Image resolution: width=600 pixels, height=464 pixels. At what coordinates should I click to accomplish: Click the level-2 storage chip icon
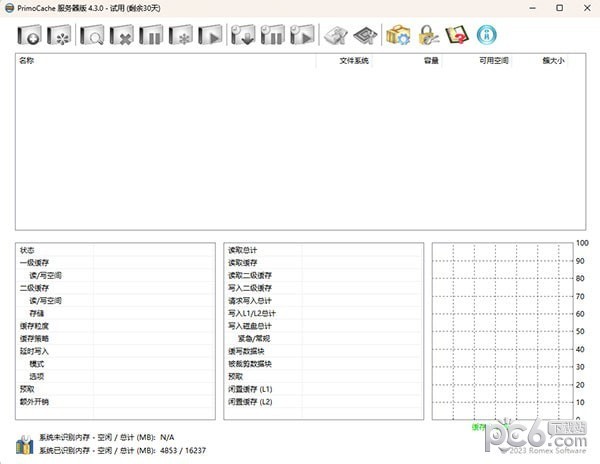pos(365,35)
